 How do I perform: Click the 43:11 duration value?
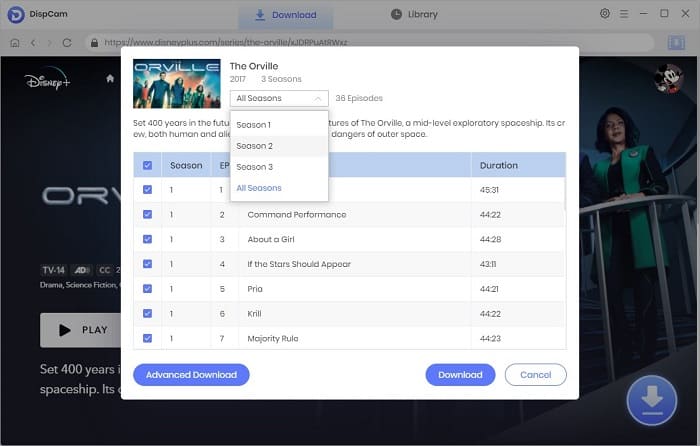[488, 264]
